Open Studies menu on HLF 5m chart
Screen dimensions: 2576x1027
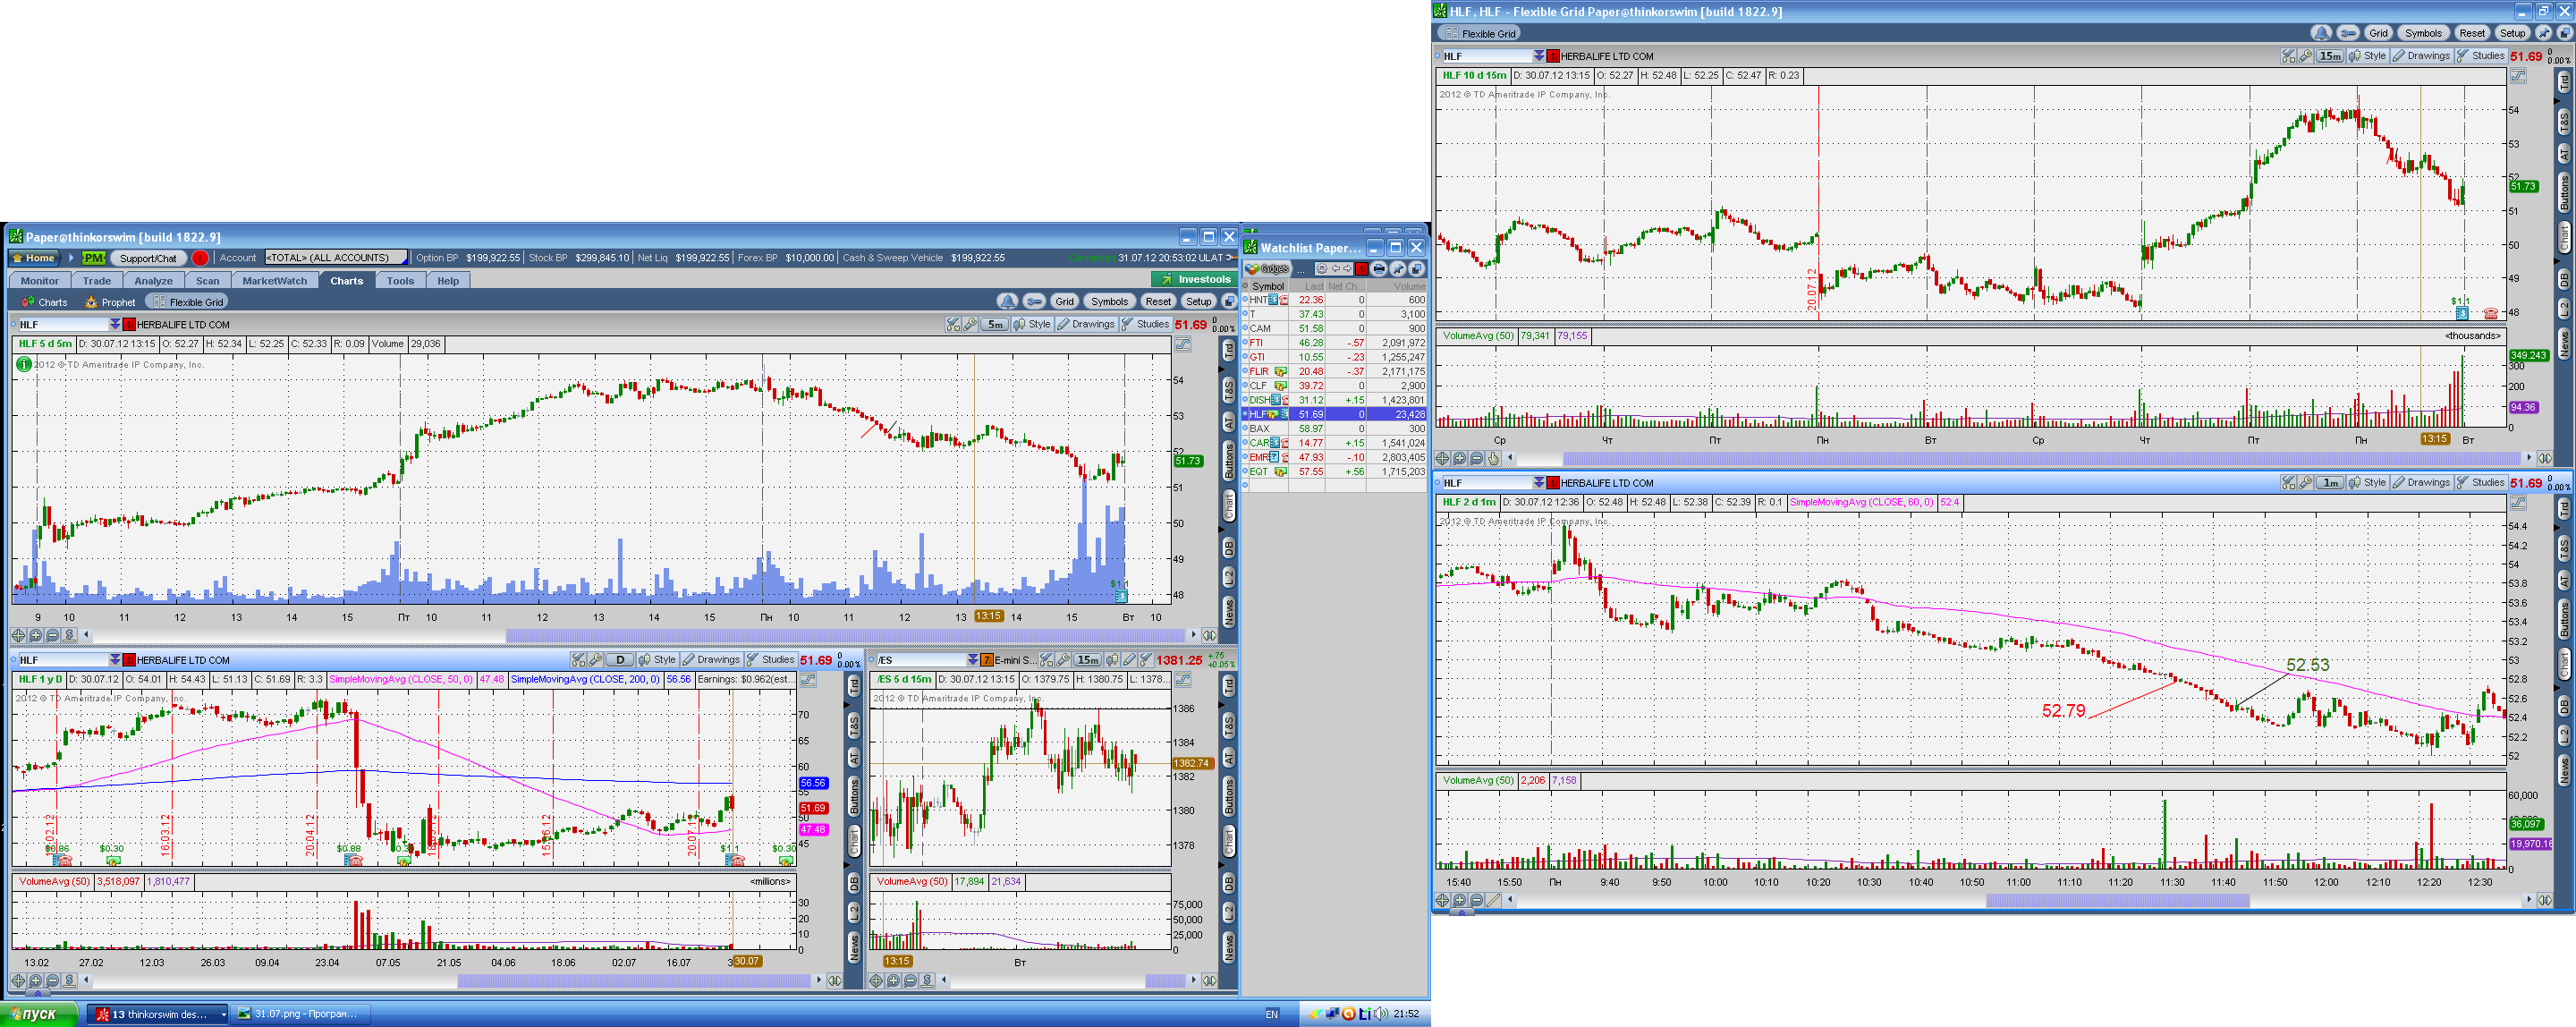point(1145,325)
